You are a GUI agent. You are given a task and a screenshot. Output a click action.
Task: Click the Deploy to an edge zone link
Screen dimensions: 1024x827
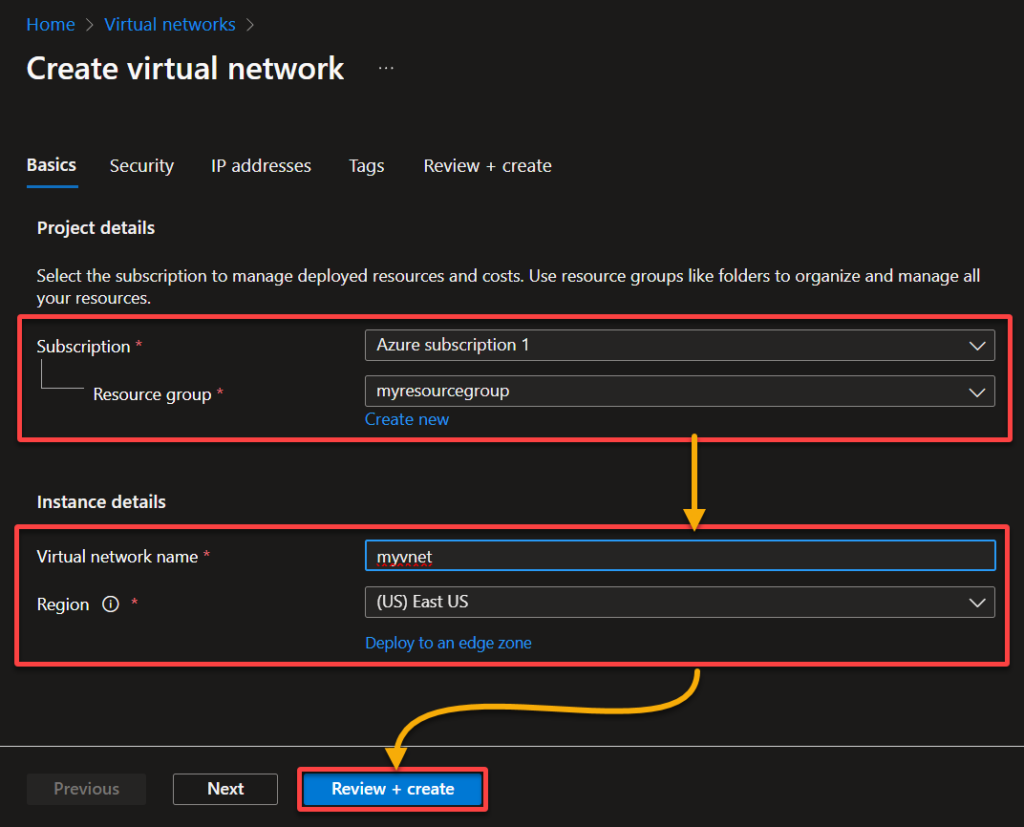448,643
